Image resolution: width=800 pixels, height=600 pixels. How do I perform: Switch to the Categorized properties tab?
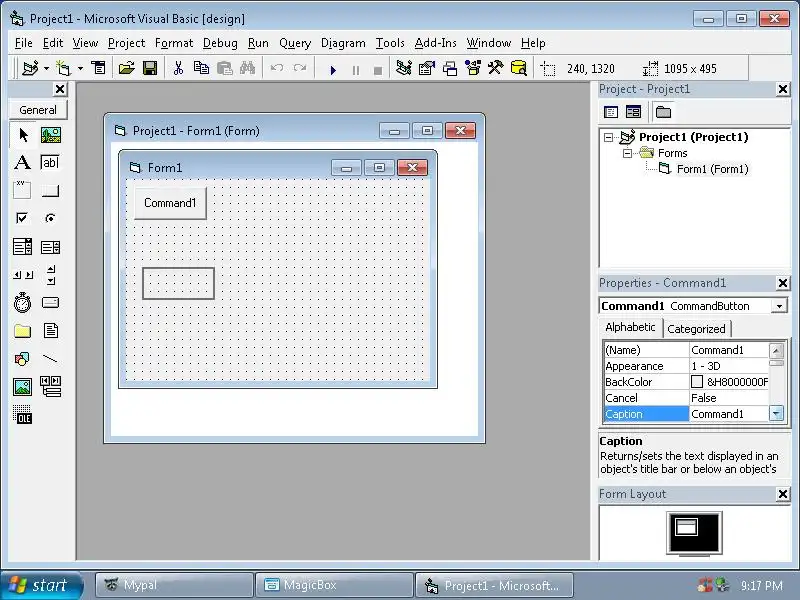click(x=696, y=329)
